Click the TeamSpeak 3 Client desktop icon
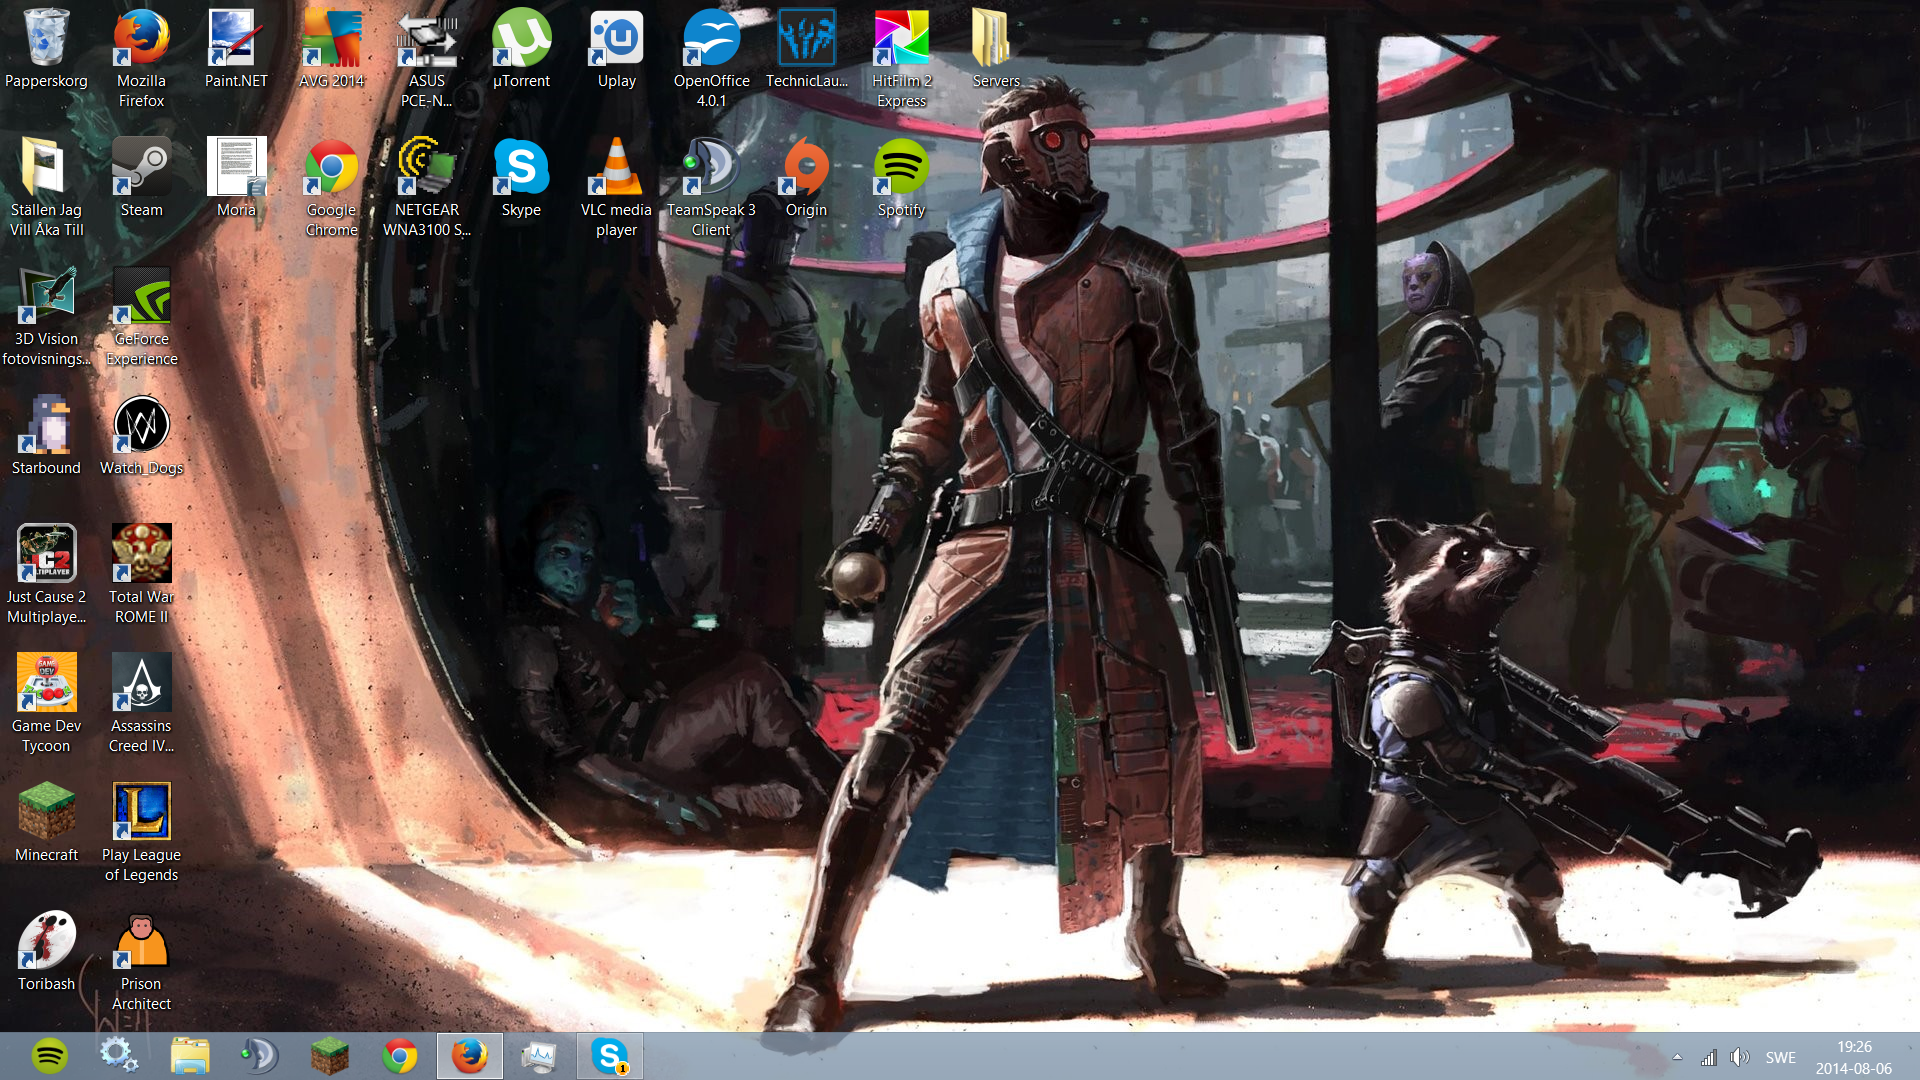The width and height of the screenshot is (1920, 1080). (x=711, y=187)
